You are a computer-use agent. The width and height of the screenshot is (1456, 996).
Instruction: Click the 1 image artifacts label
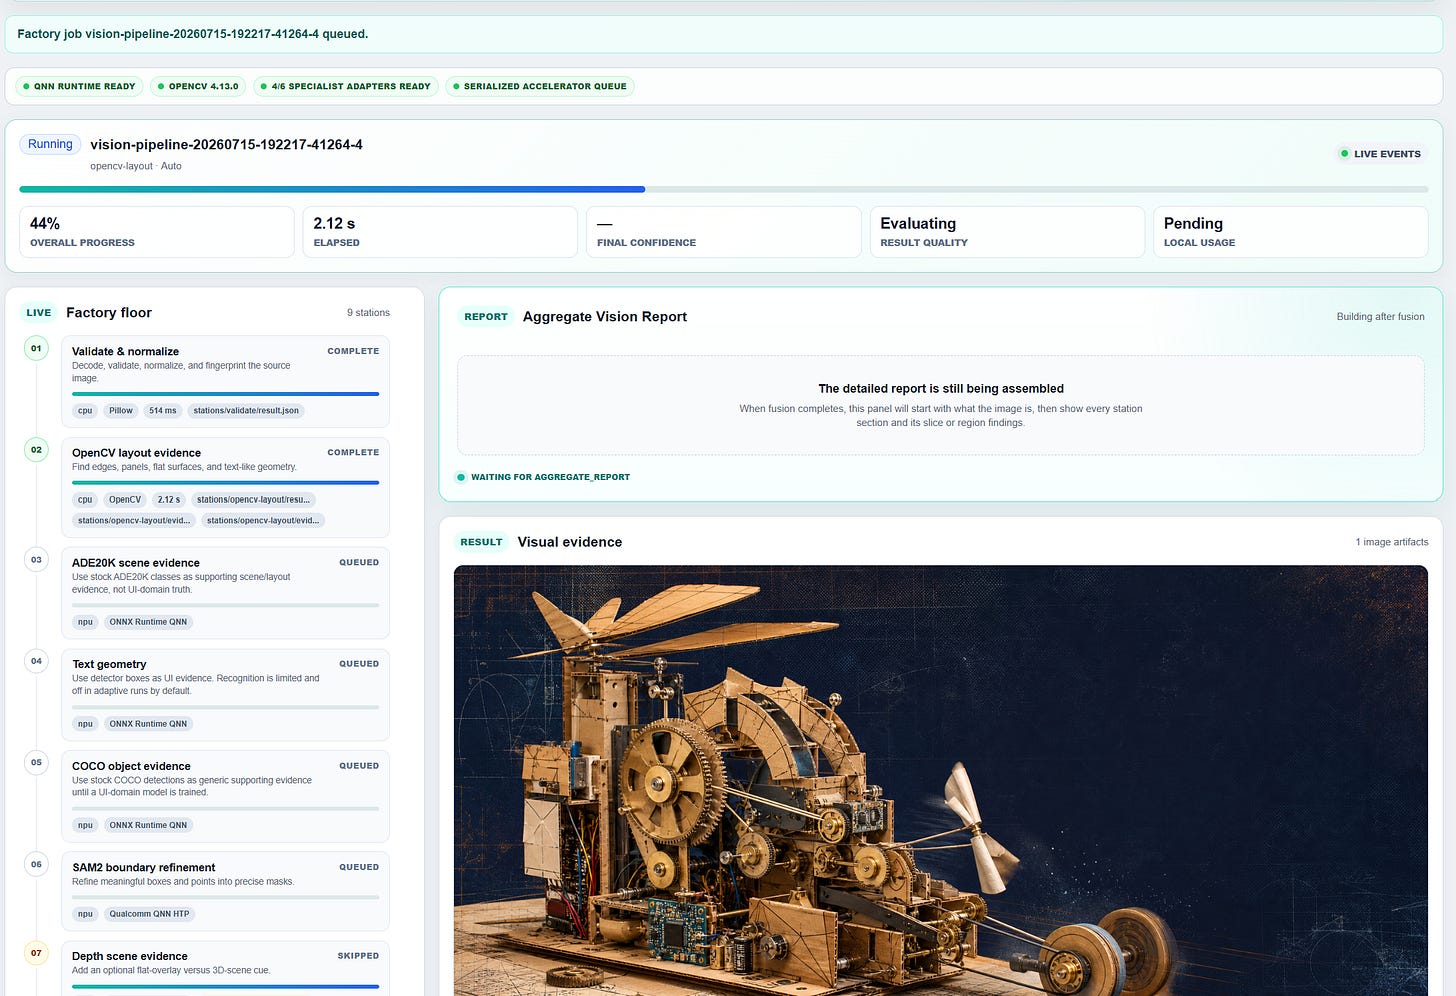1391,542
